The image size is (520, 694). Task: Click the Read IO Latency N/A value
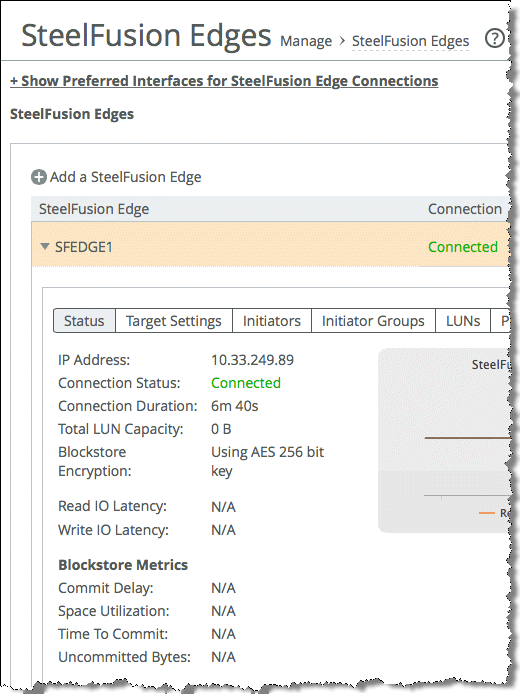(223, 506)
